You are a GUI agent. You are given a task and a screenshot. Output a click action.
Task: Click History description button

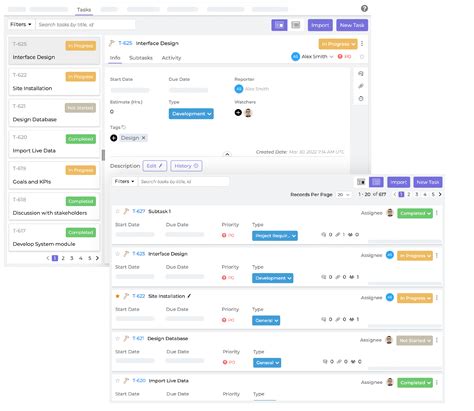[x=186, y=166]
